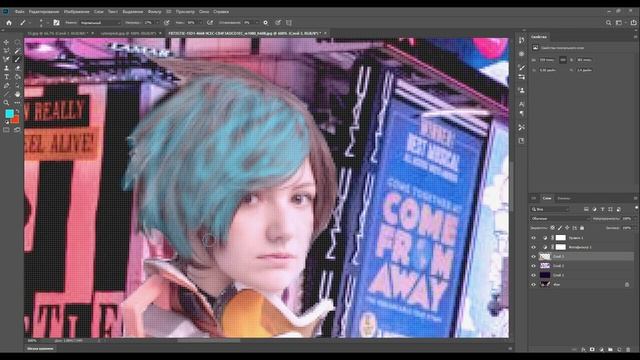Screen dimensions: 640x360
Task: Toggle visibility of Слой 3
Action: pos(533,256)
